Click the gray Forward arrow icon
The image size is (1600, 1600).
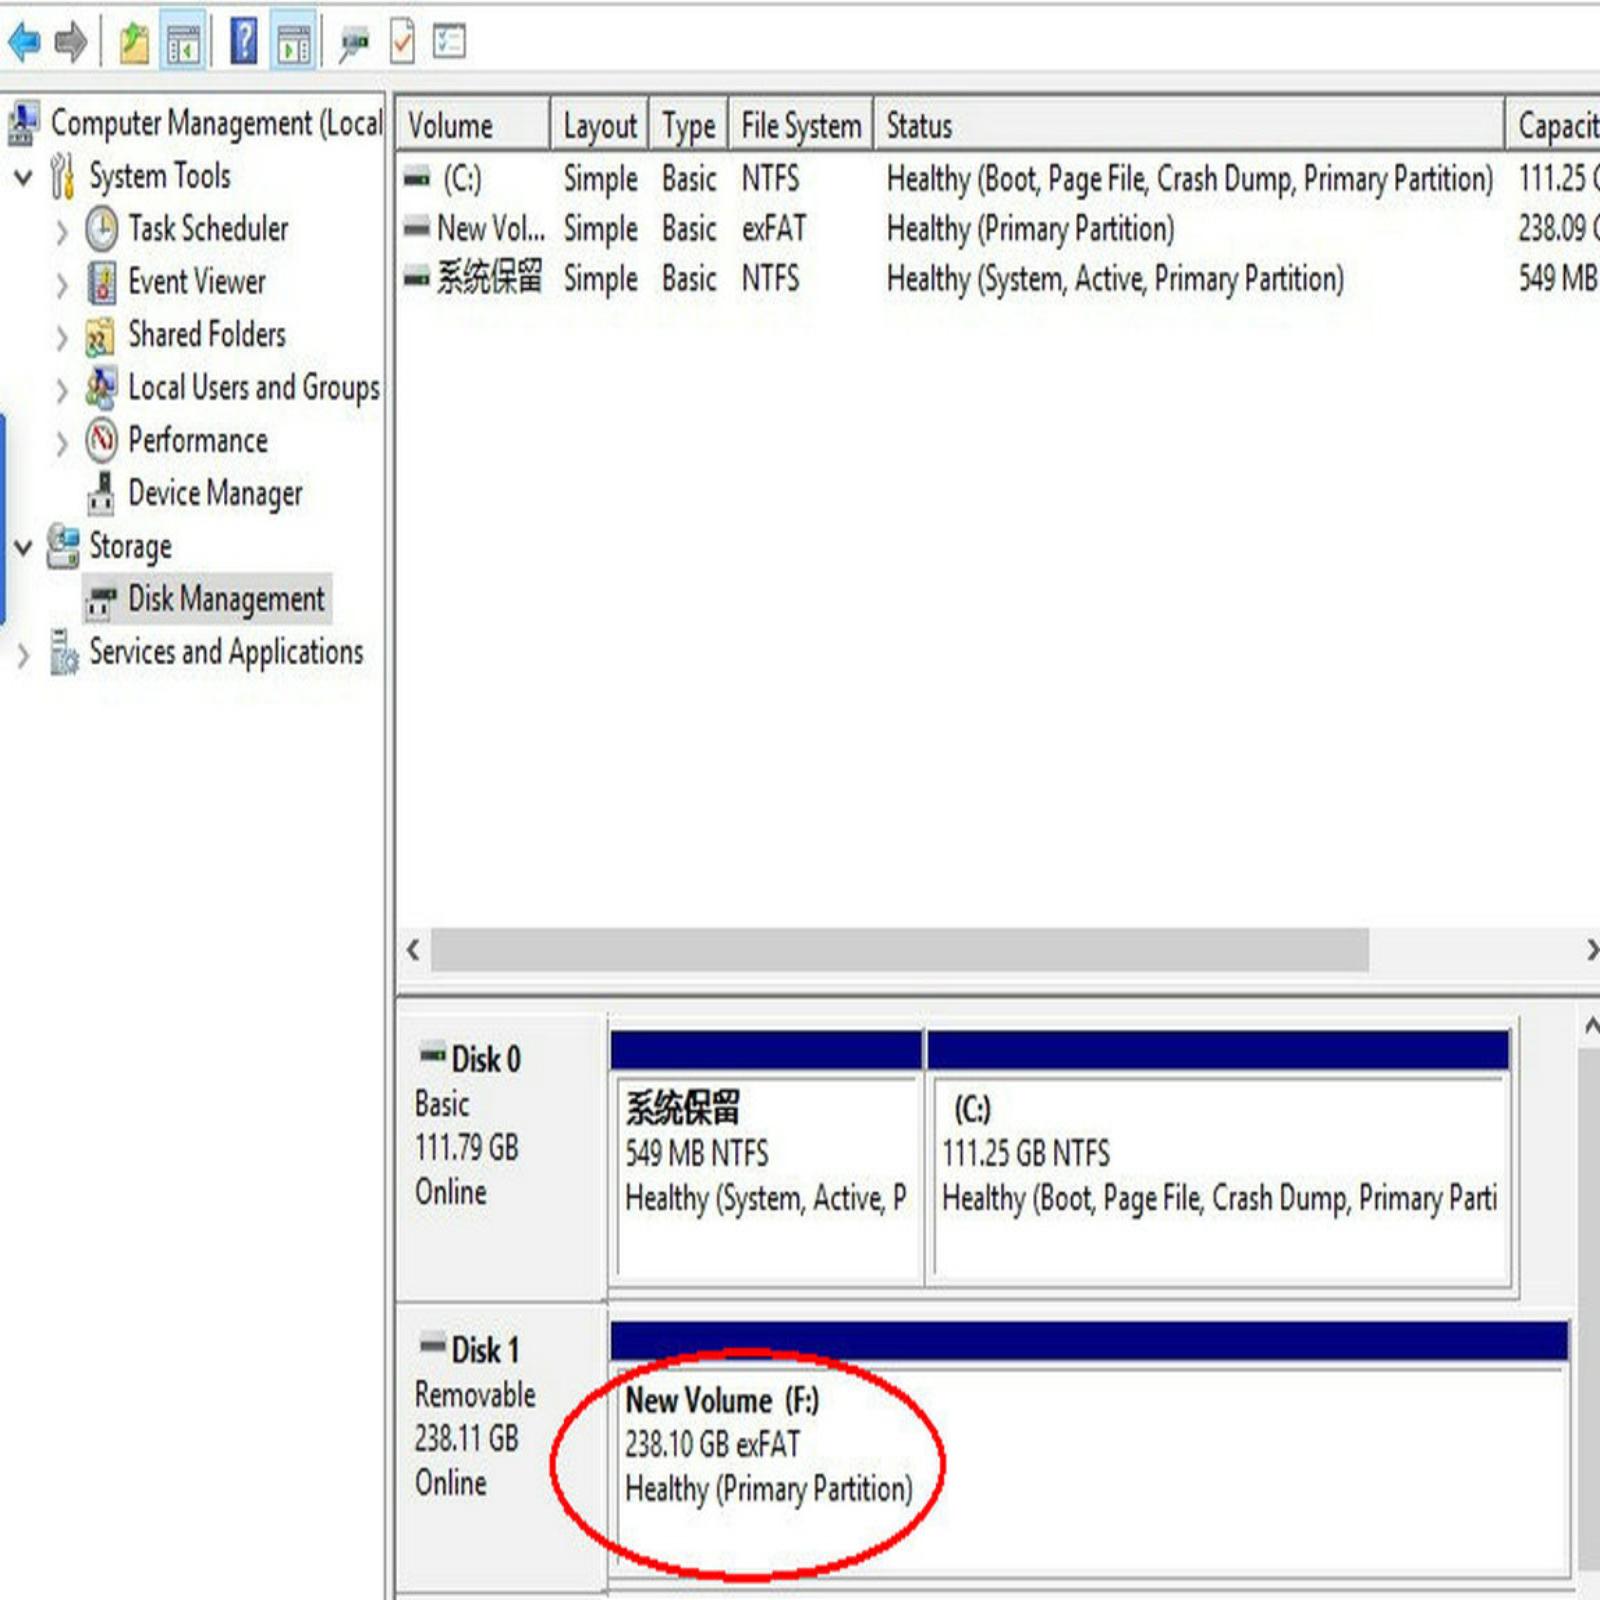pos(70,42)
